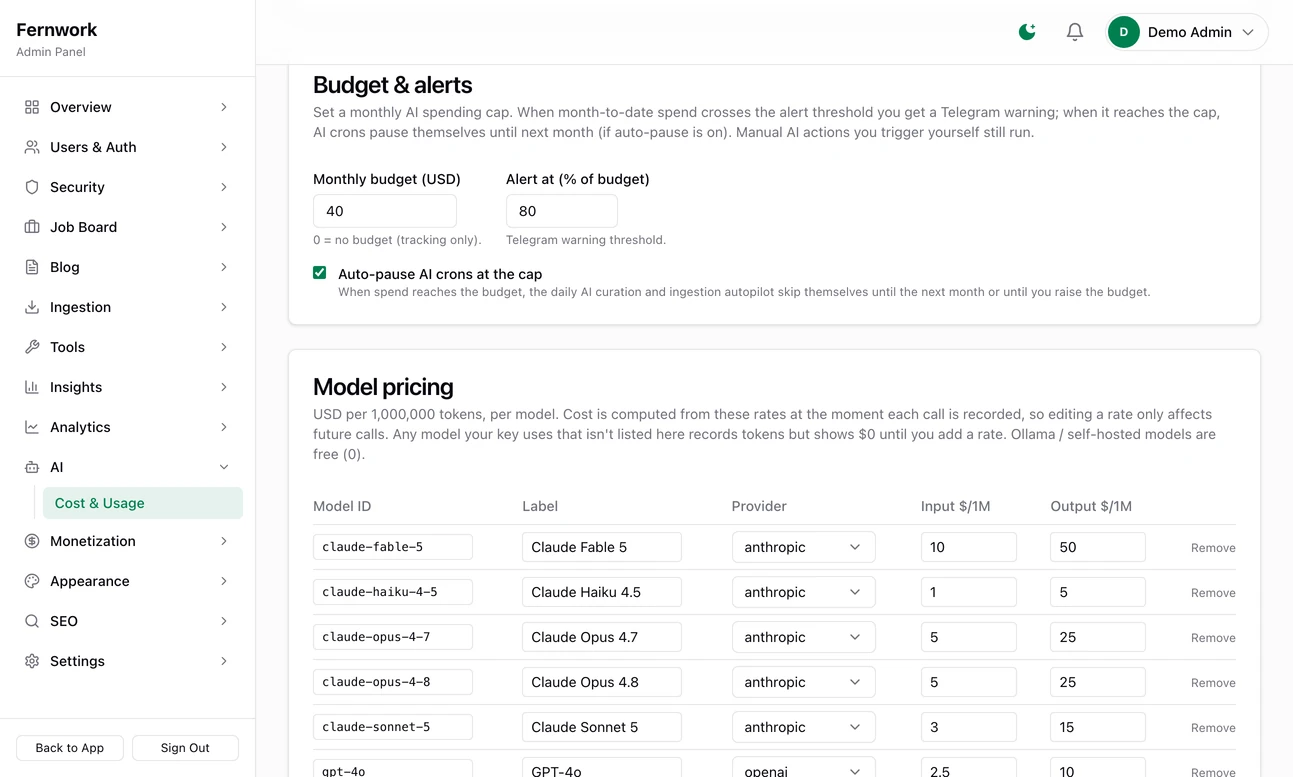Click the Analytics line chart icon

[32, 427]
